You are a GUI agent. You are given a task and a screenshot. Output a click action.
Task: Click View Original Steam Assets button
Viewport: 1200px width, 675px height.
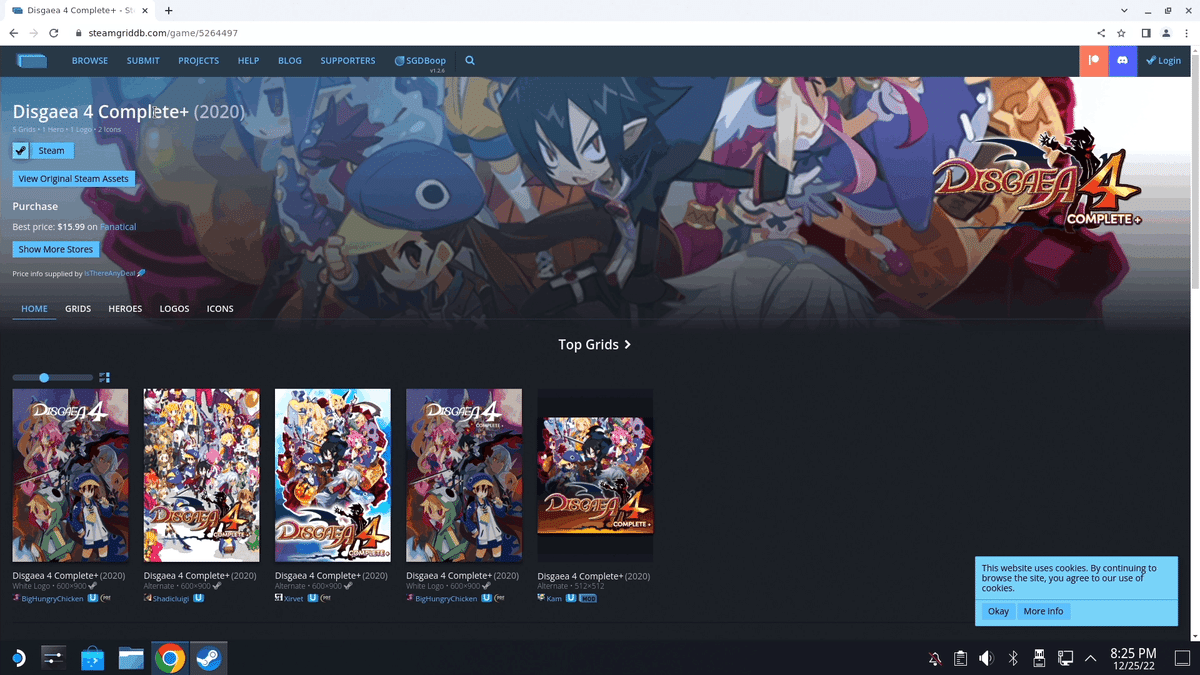click(74, 179)
